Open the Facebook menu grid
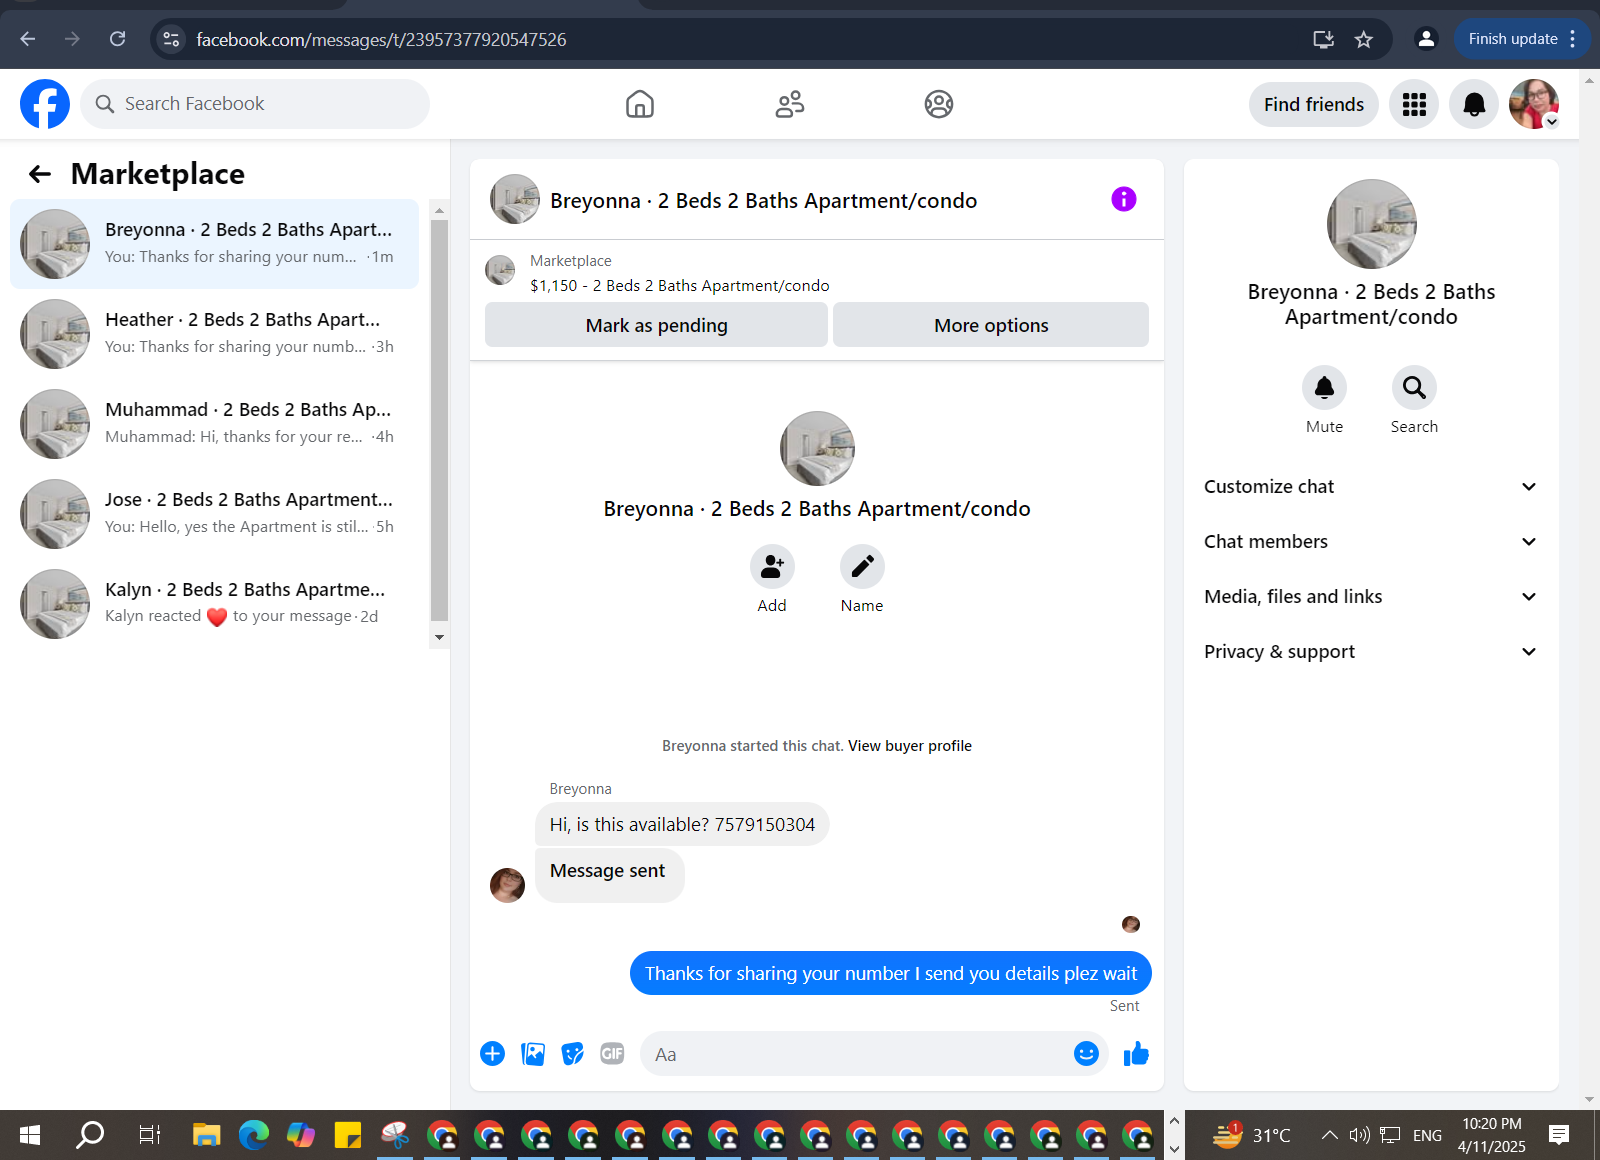This screenshot has height=1160, width=1600. (1414, 104)
